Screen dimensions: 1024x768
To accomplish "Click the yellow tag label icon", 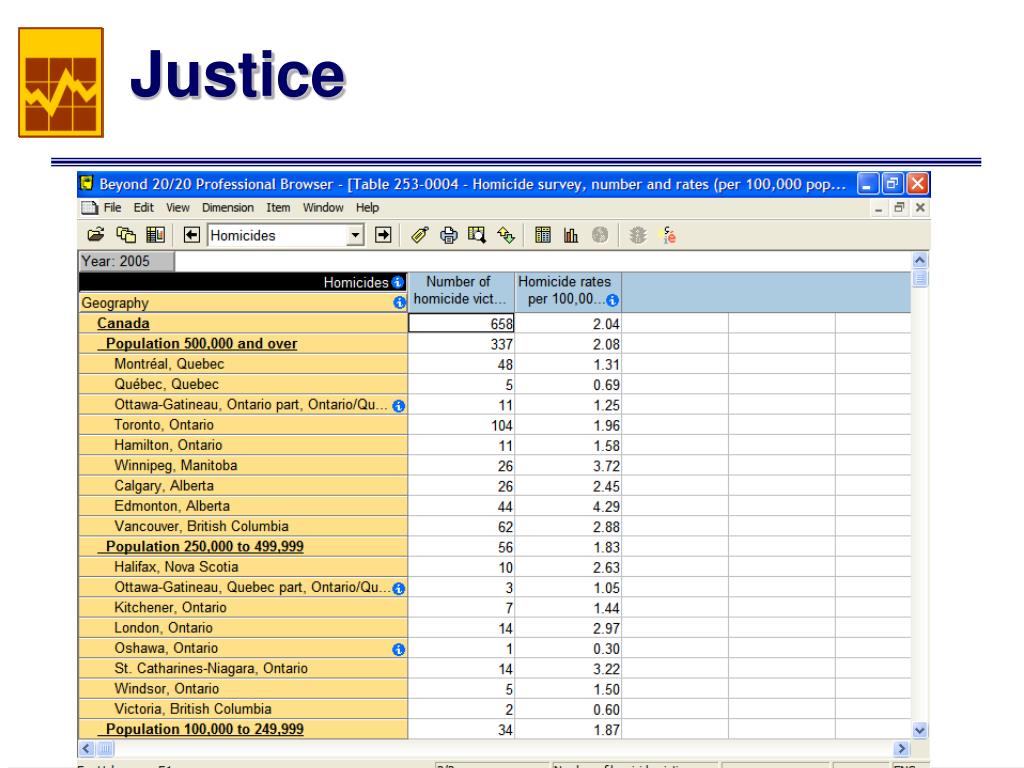I will click(420, 235).
